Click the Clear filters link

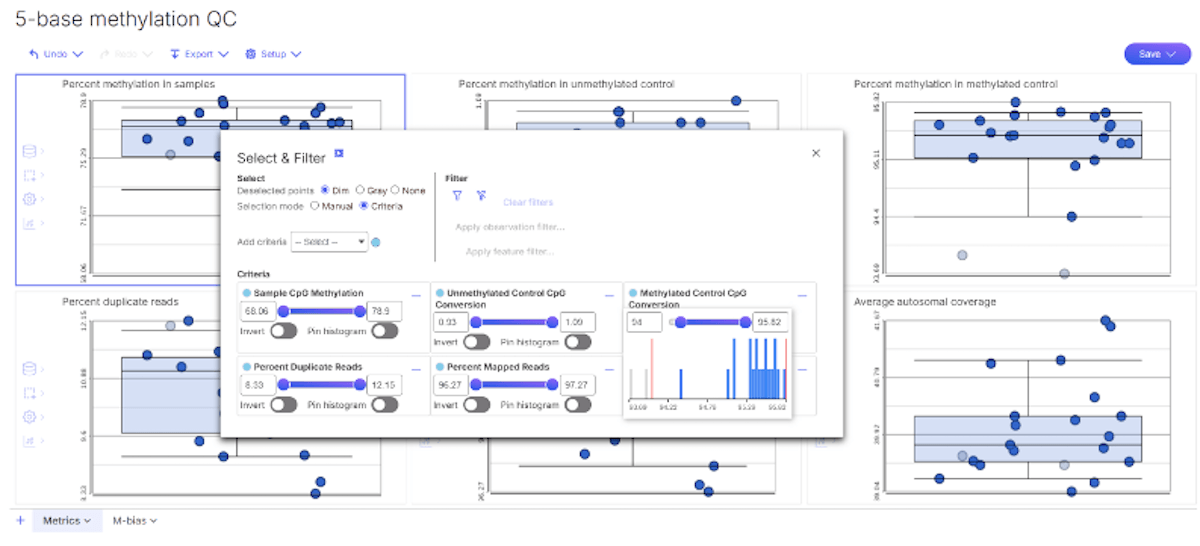(527, 202)
